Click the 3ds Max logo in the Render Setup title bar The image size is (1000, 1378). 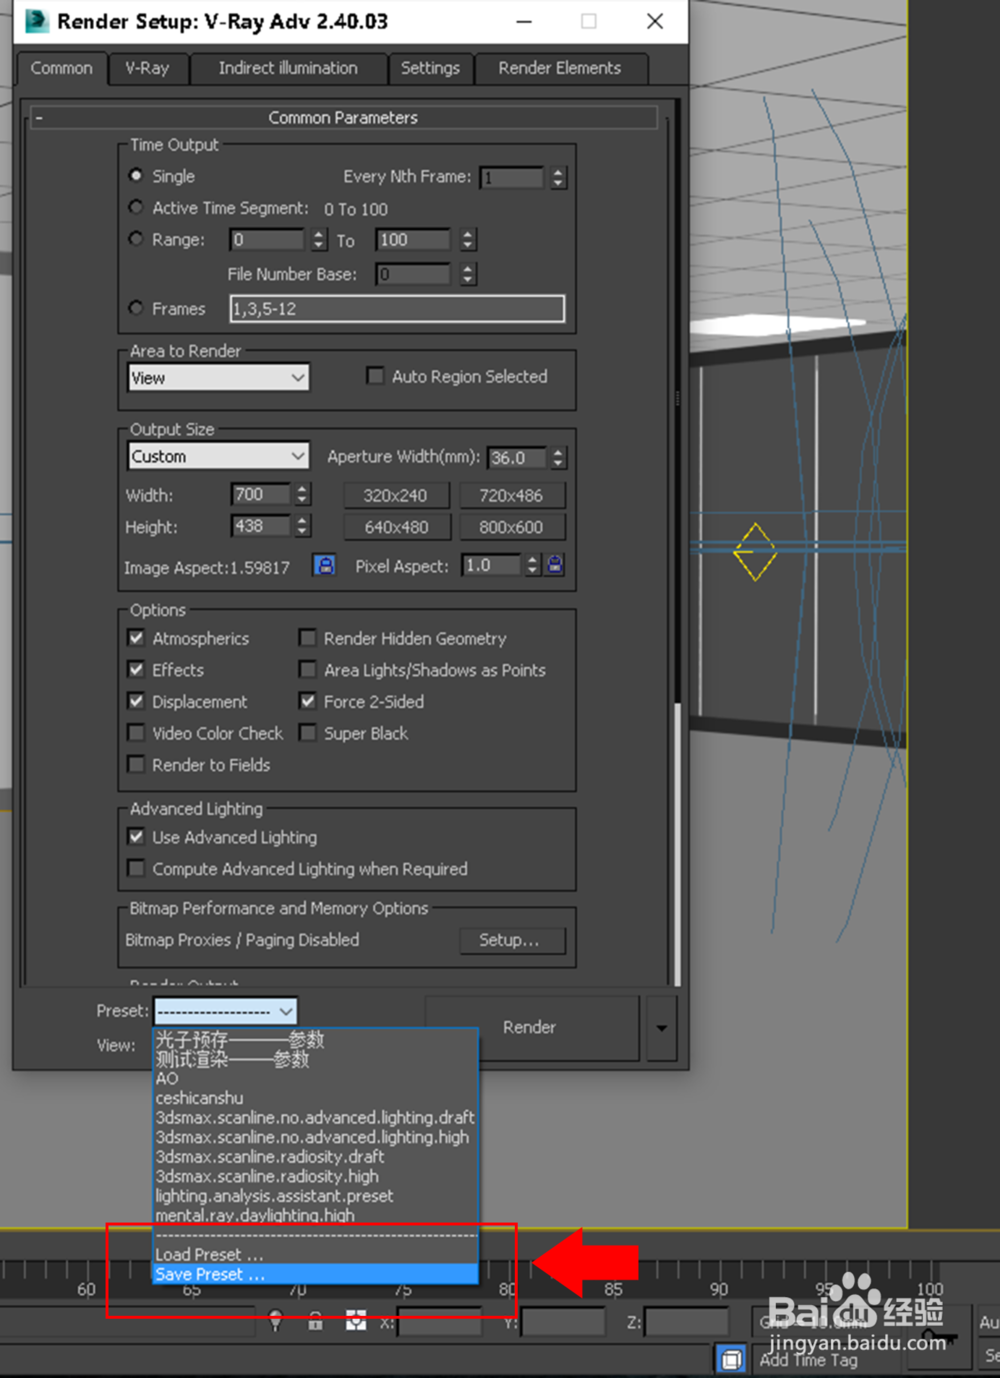click(36, 21)
